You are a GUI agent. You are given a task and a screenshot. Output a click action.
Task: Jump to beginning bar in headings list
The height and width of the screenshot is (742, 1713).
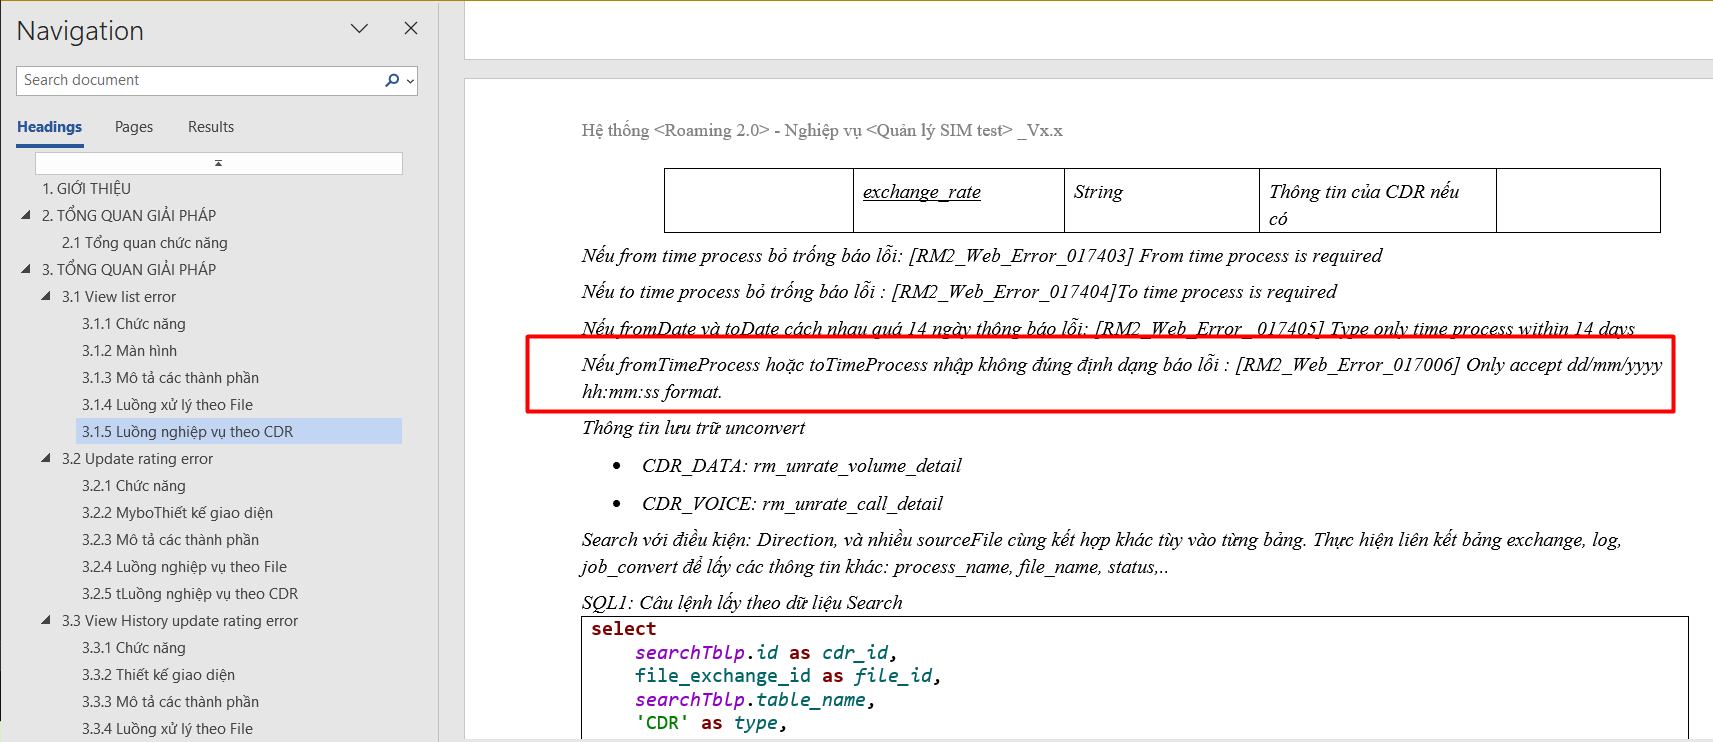[218, 163]
